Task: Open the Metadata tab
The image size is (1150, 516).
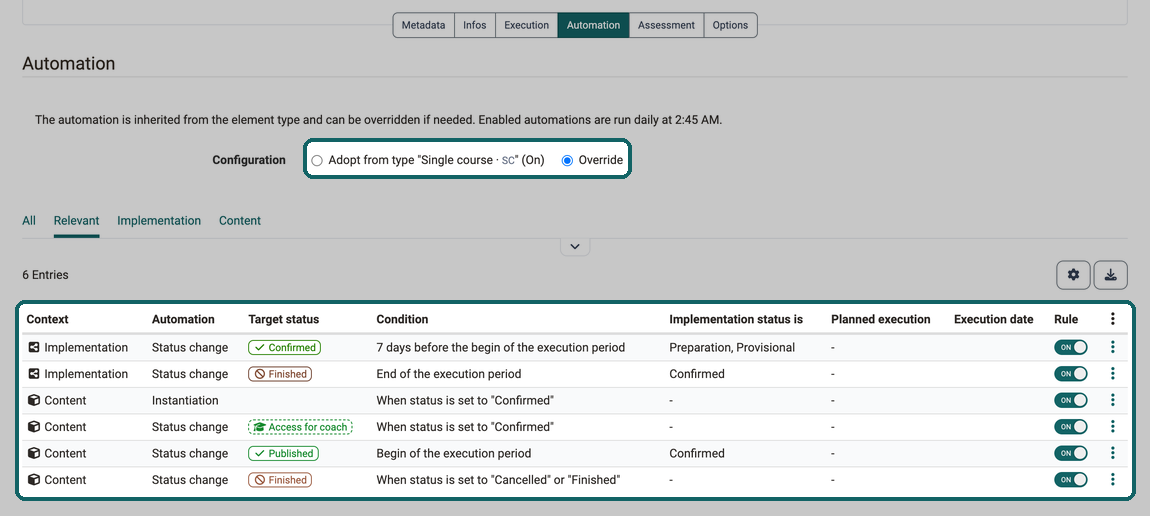Action: pos(424,25)
